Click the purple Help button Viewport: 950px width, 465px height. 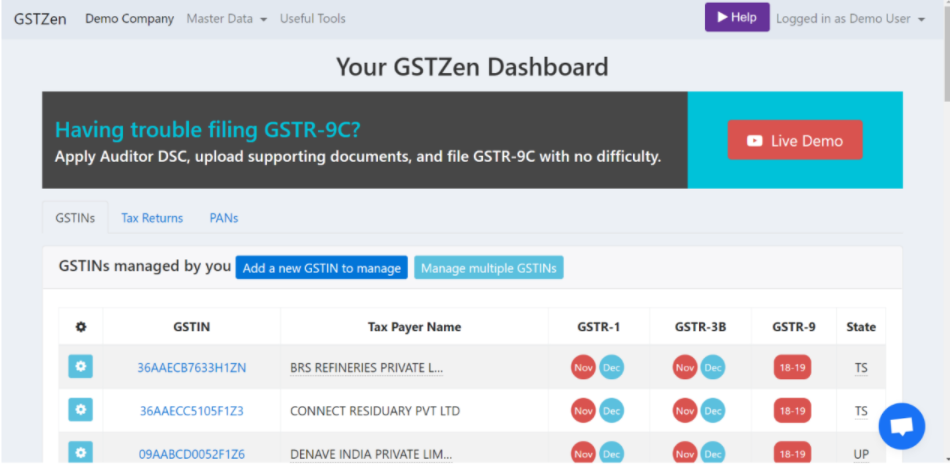click(x=737, y=17)
